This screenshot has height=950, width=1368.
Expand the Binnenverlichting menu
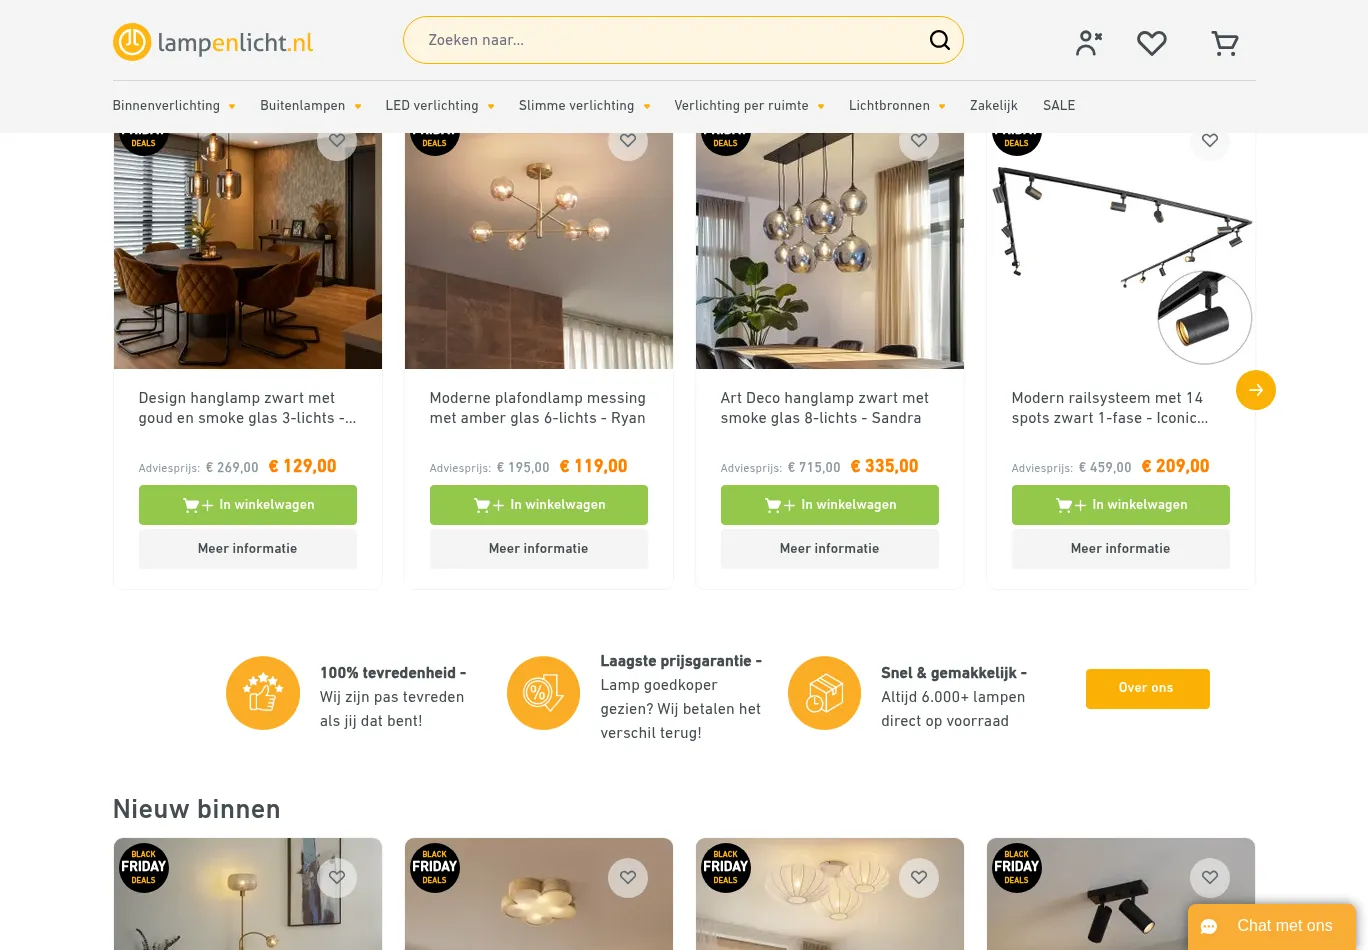click(x=174, y=105)
